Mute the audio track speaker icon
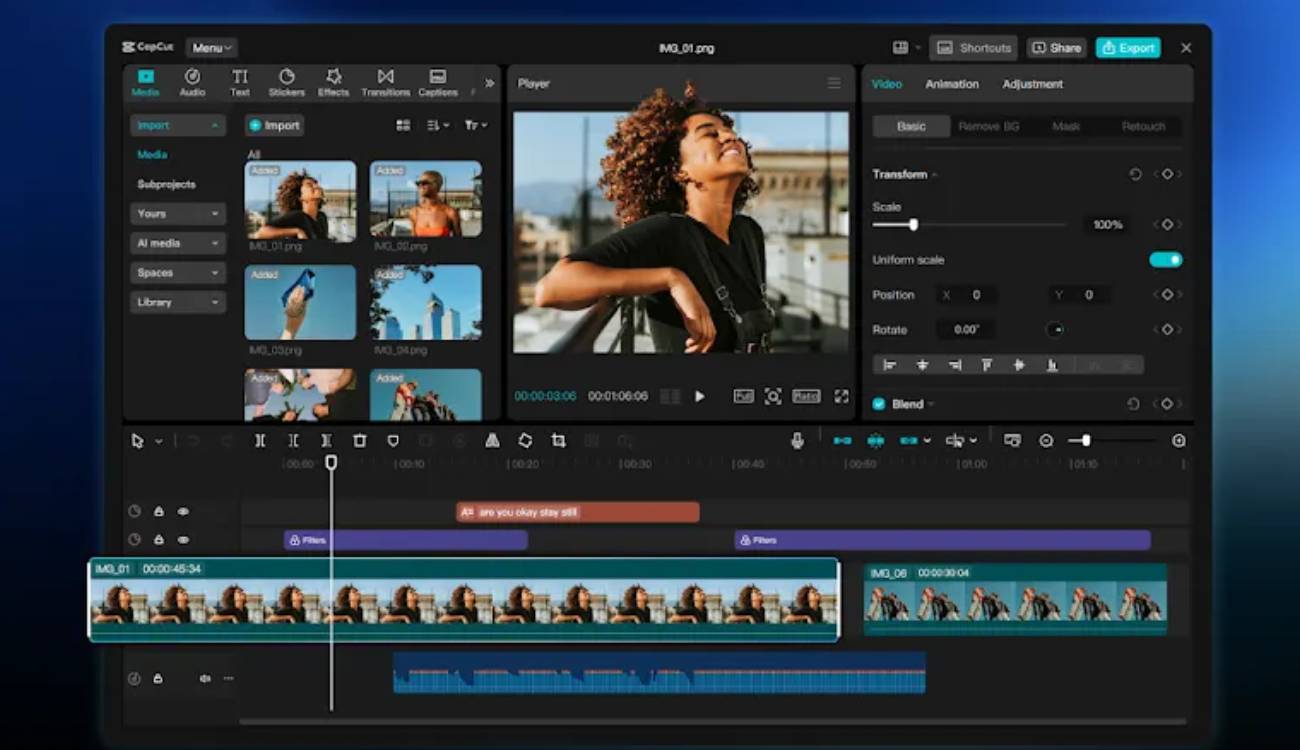Screen dimensions: 1300x750 click(x=205, y=678)
